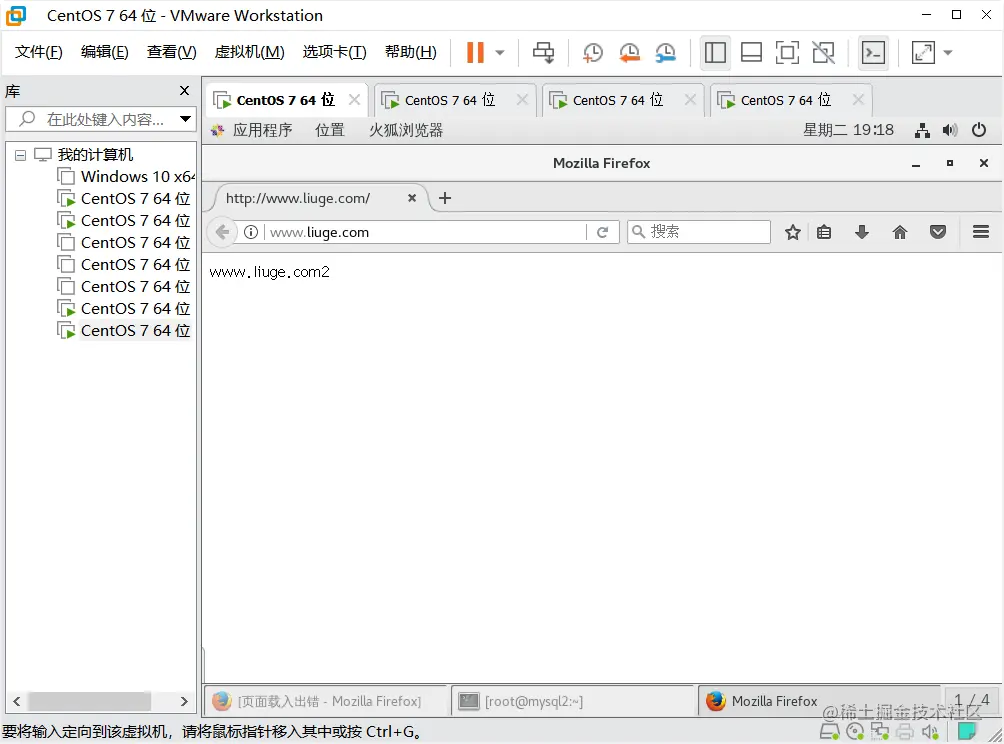Open the 文件(F) menu

click(38, 52)
